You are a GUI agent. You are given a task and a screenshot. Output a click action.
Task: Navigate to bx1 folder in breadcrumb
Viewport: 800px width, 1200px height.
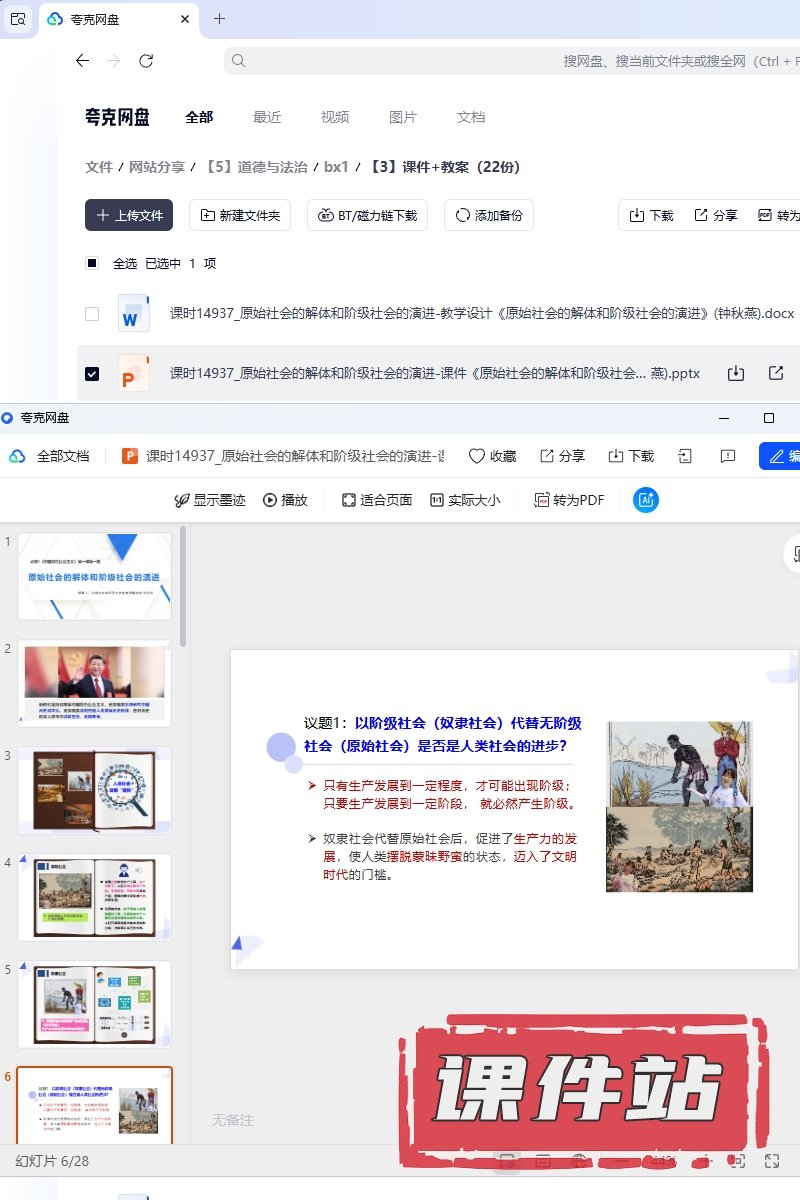coord(336,167)
